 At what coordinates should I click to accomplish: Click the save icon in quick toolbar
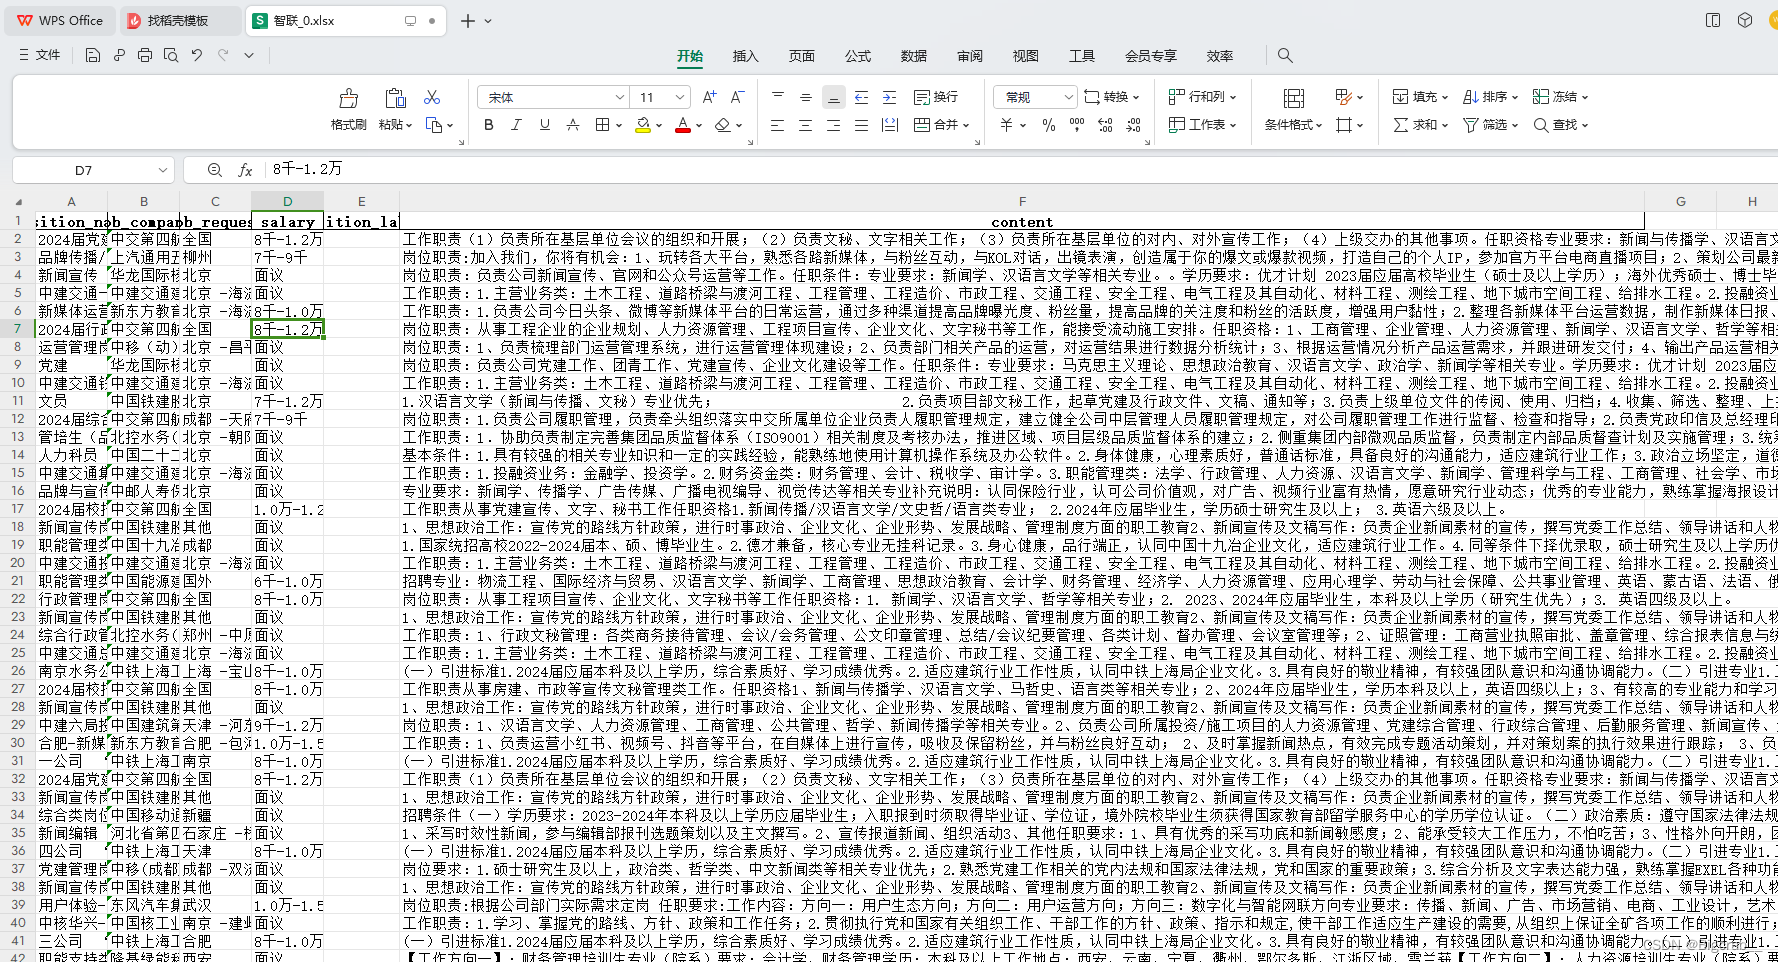pyautogui.click(x=92, y=55)
